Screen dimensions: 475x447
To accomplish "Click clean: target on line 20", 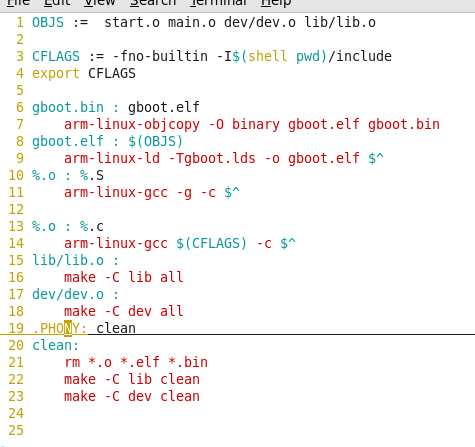I will [56, 345].
